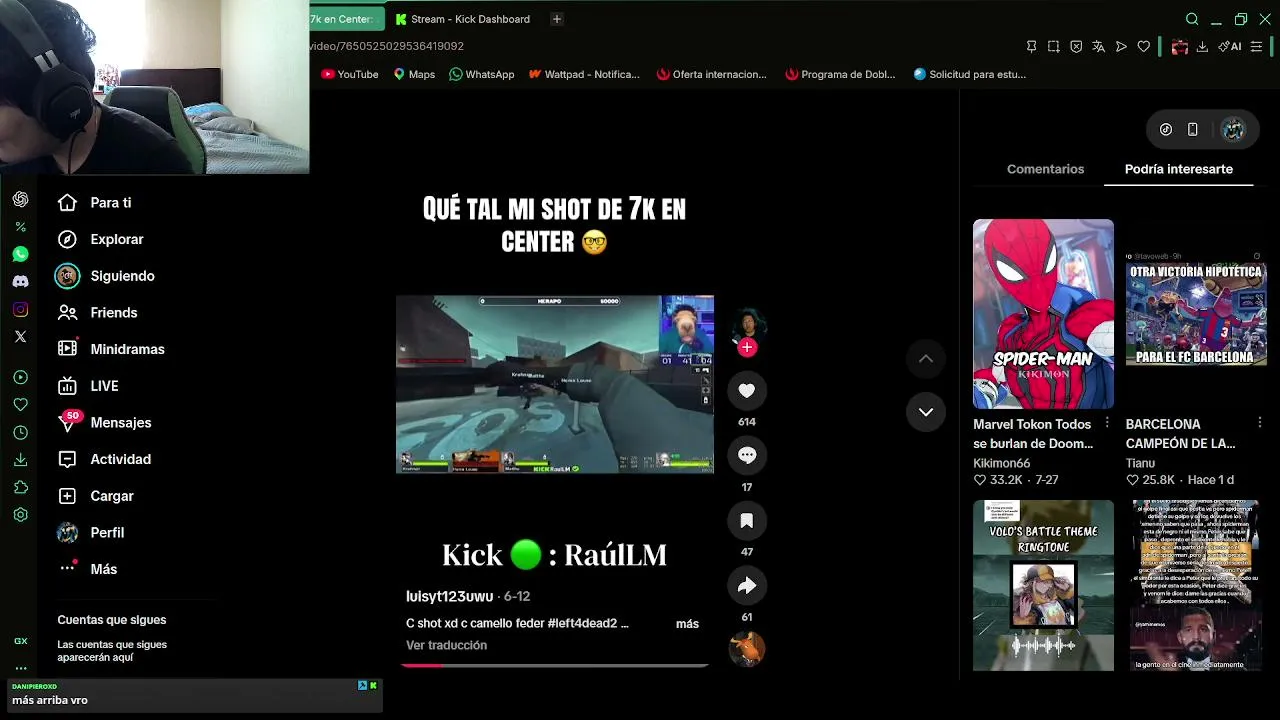Add page to bookmarks with the heart icon
The height and width of the screenshot is (720, 1280).
pyautogui.click(x=1144, y=46)
